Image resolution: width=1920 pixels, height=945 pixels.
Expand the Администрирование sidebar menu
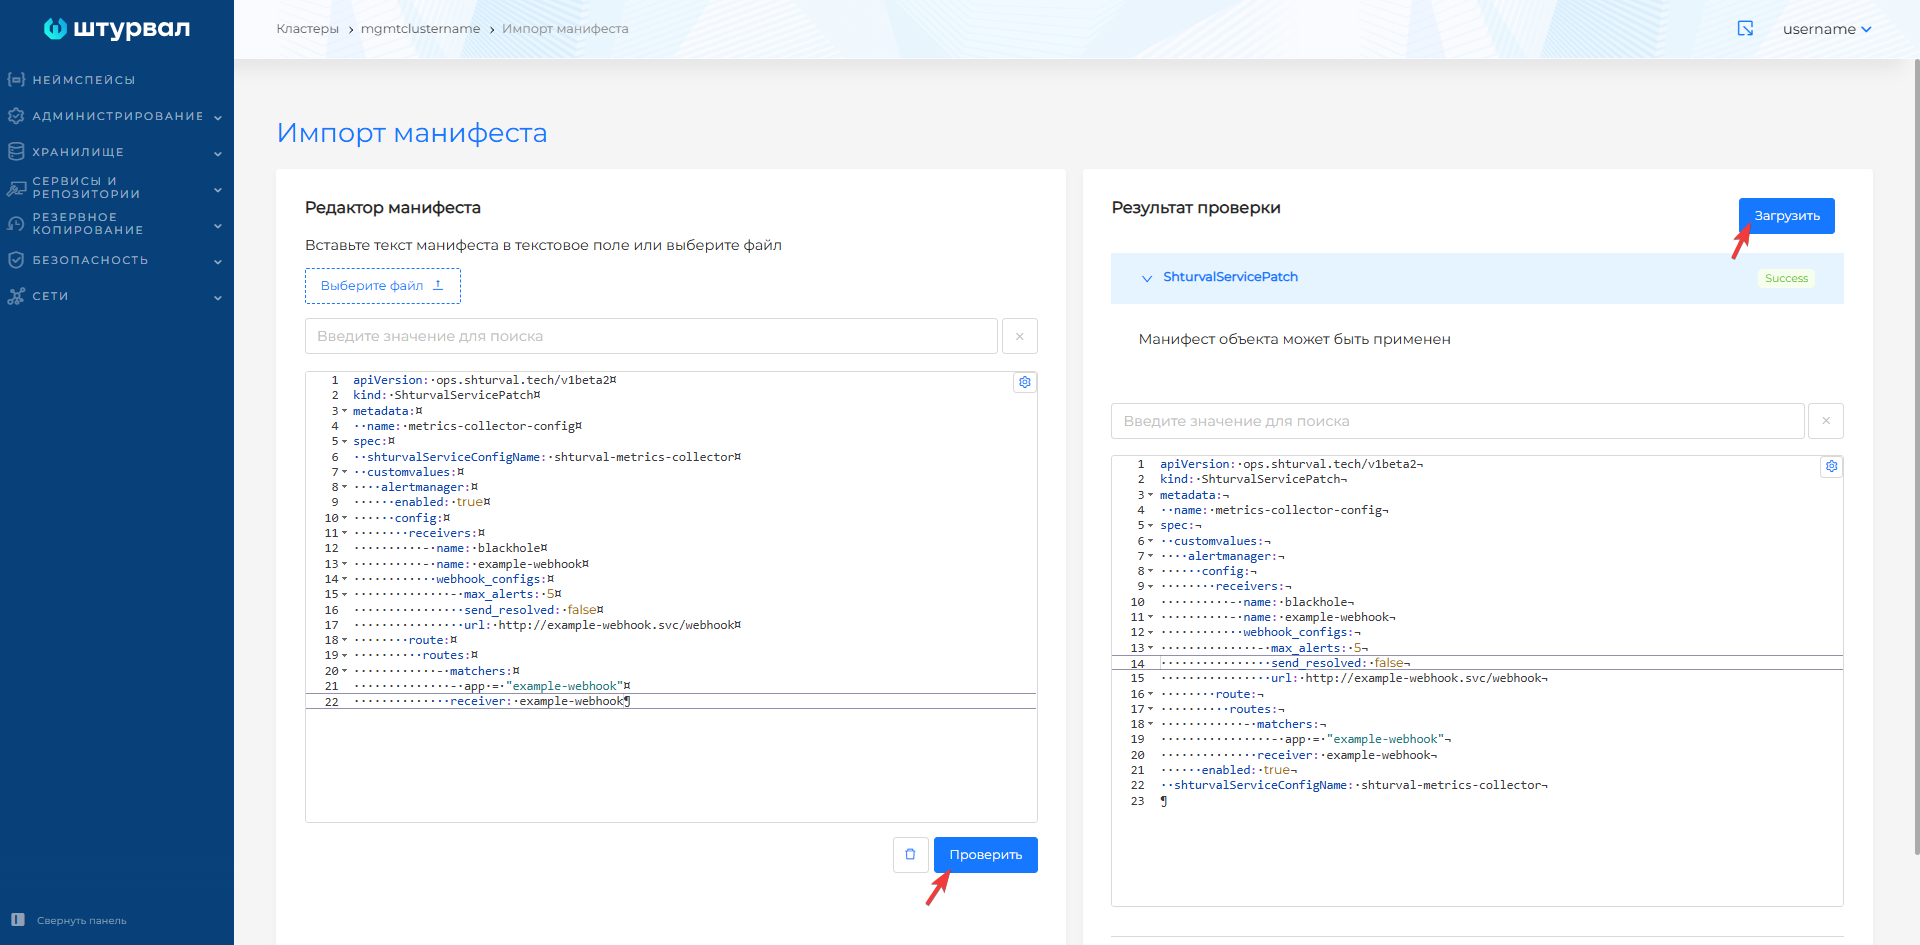[x=117, y=116]
